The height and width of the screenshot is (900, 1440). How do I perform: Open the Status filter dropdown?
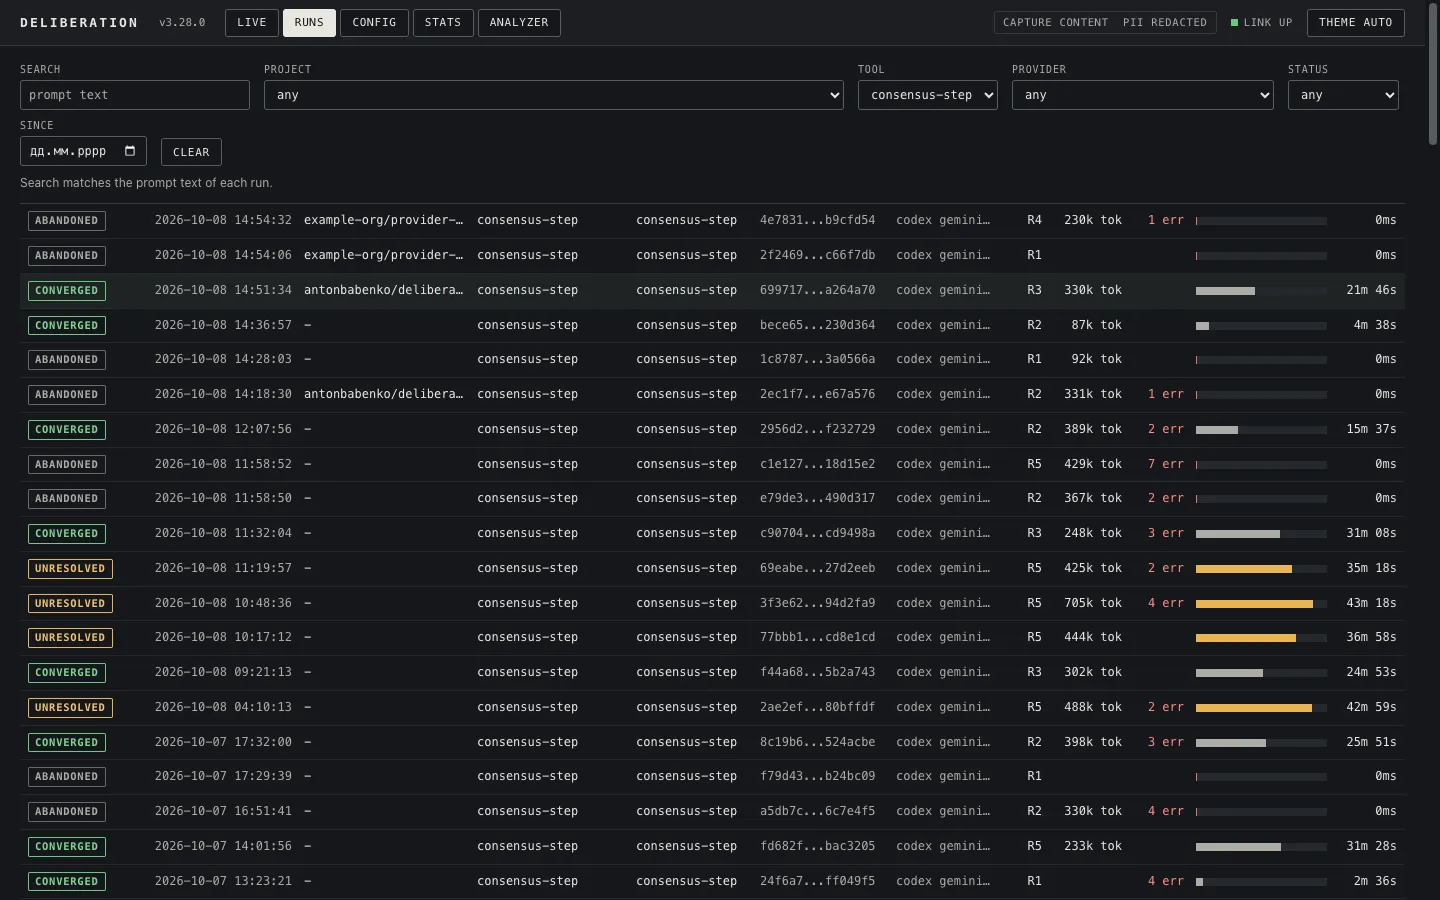point(1343,95)
